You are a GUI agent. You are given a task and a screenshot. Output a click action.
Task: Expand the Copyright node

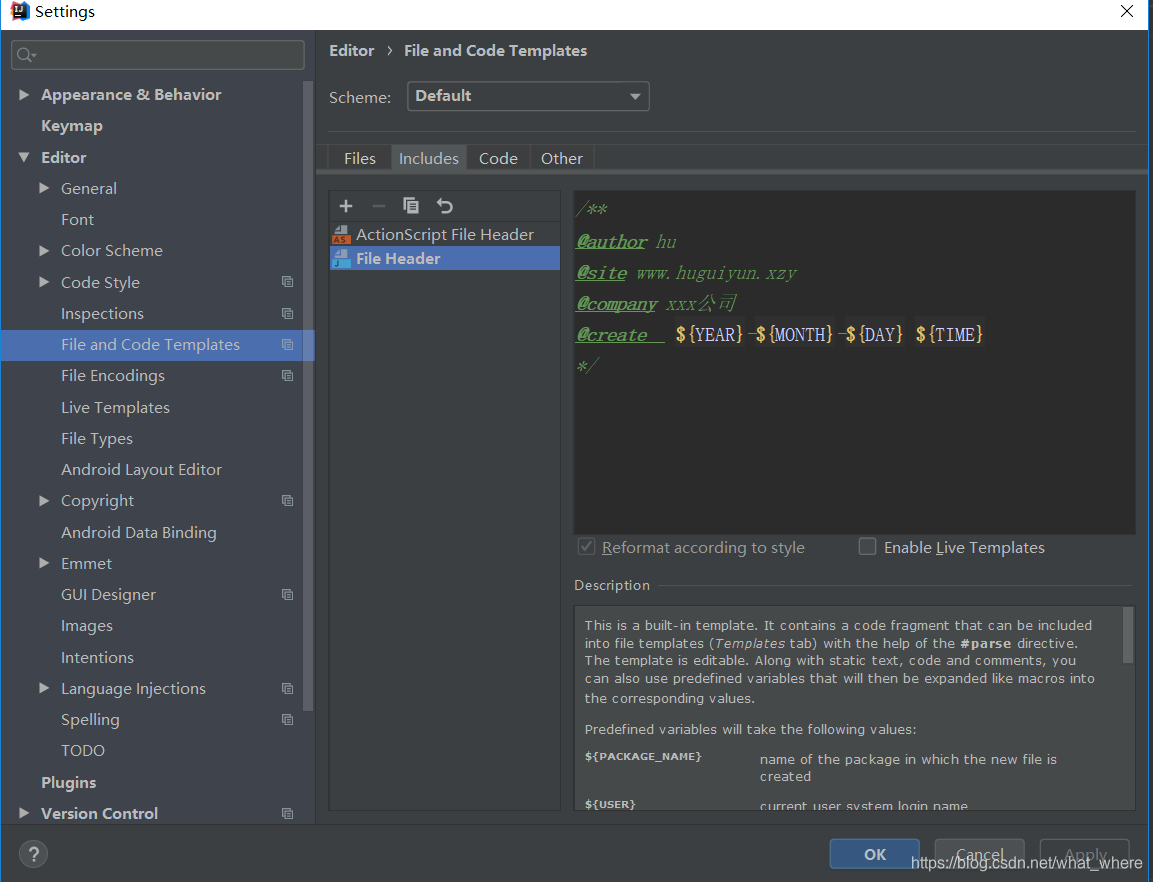[44, 500]
